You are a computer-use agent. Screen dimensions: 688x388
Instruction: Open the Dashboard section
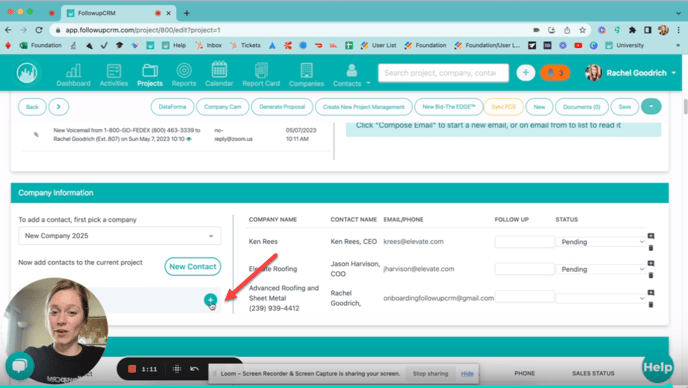(x=73, y=75)
